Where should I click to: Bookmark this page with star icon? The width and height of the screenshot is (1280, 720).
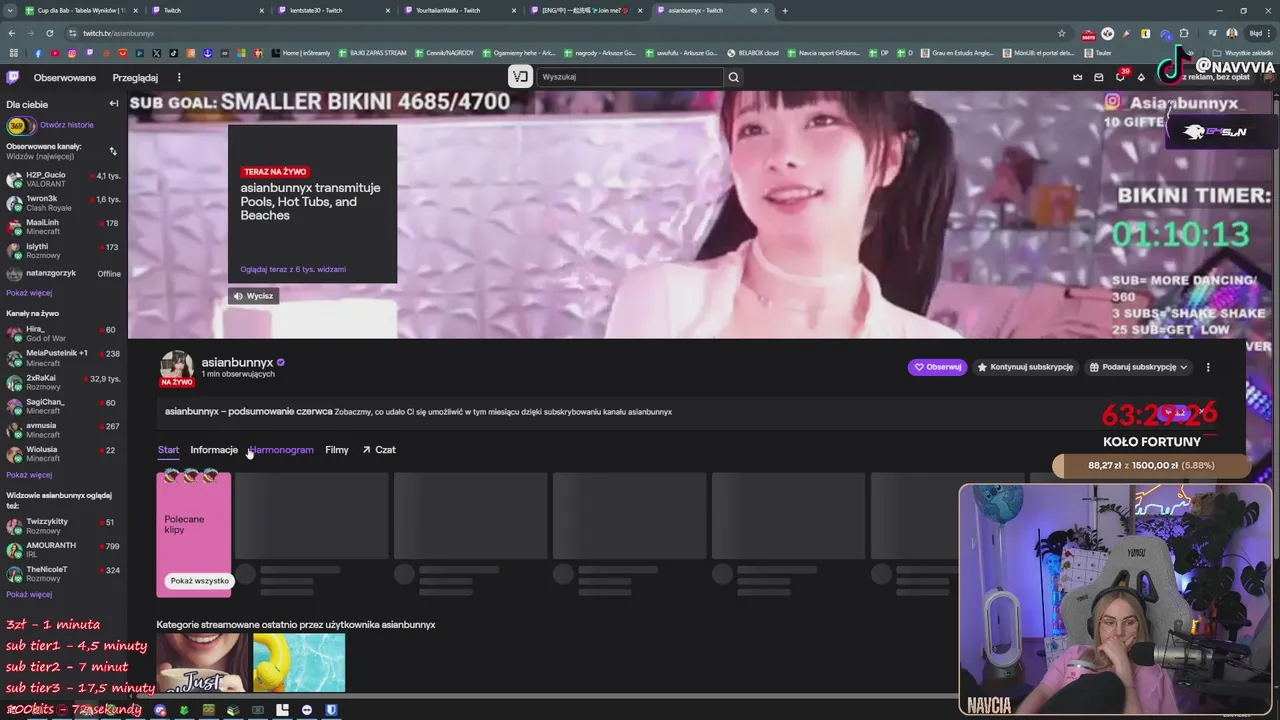(1062, 33)
